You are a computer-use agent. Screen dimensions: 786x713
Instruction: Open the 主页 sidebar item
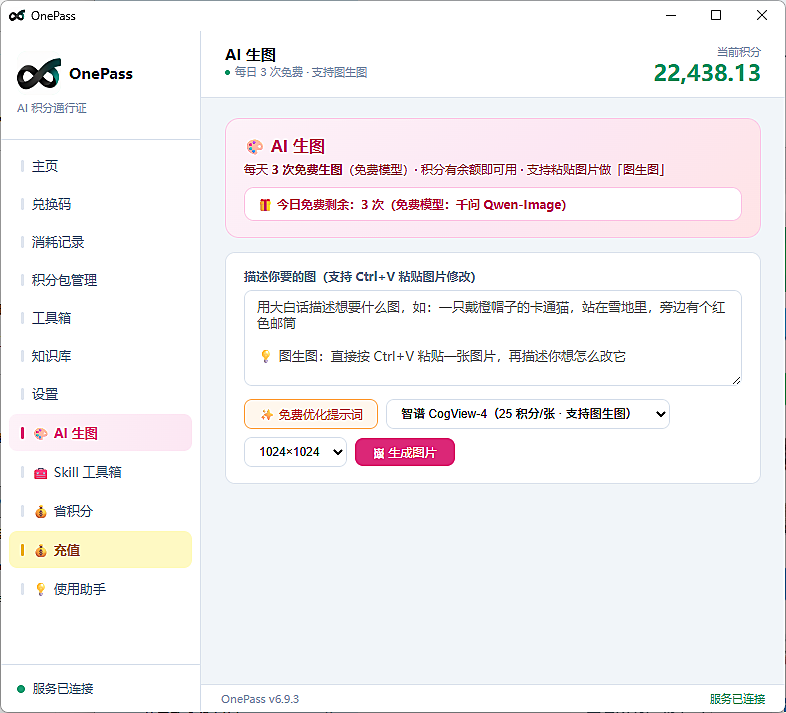[x=45, y=166]
